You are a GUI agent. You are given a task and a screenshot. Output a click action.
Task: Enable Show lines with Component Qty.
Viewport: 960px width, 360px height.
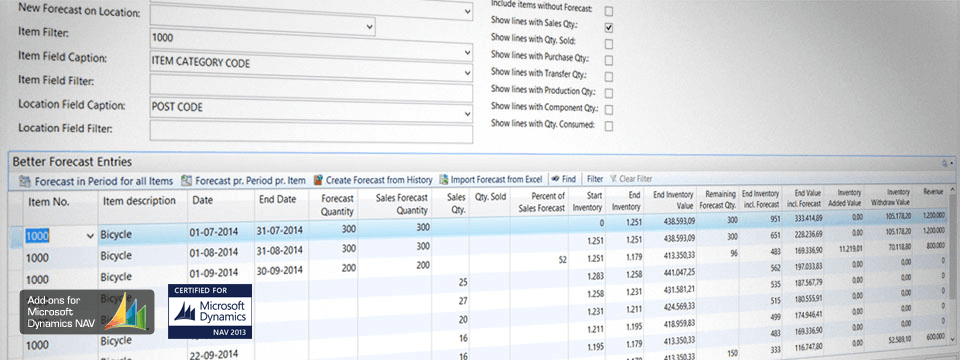pyautogui.click(x=609, y=110)
